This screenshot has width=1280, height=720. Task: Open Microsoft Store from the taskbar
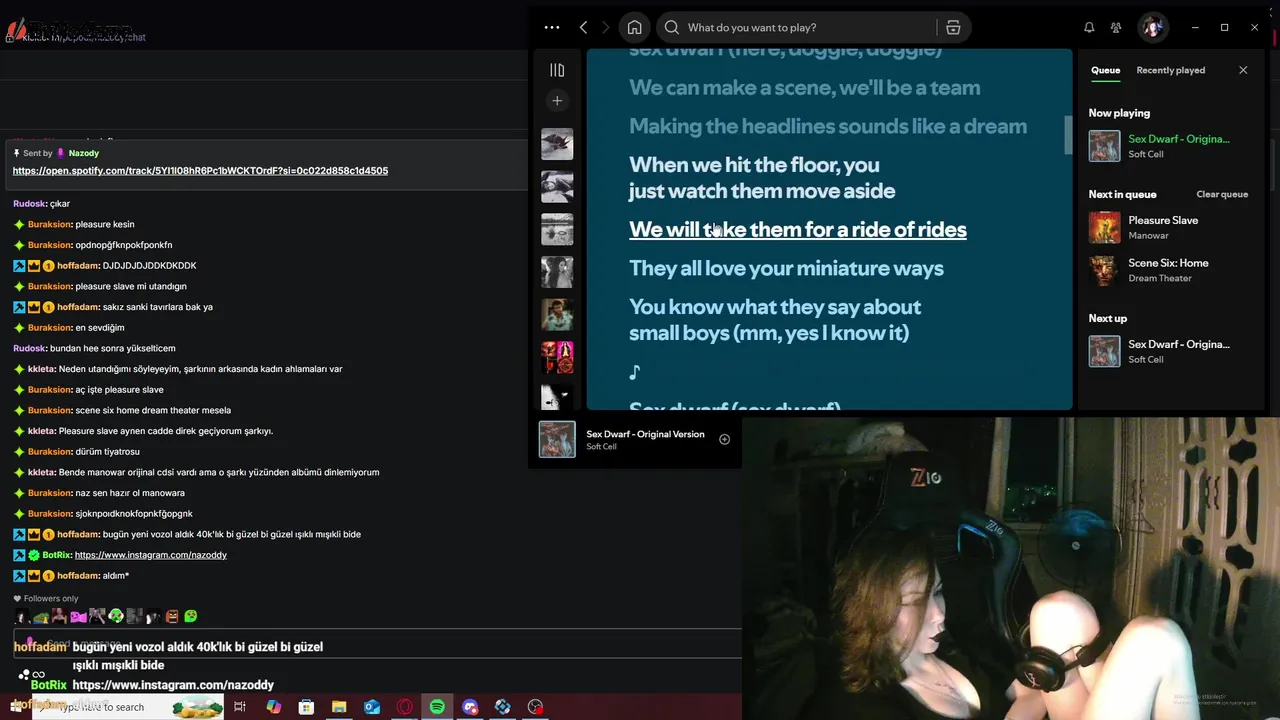[x=306, y=707]
